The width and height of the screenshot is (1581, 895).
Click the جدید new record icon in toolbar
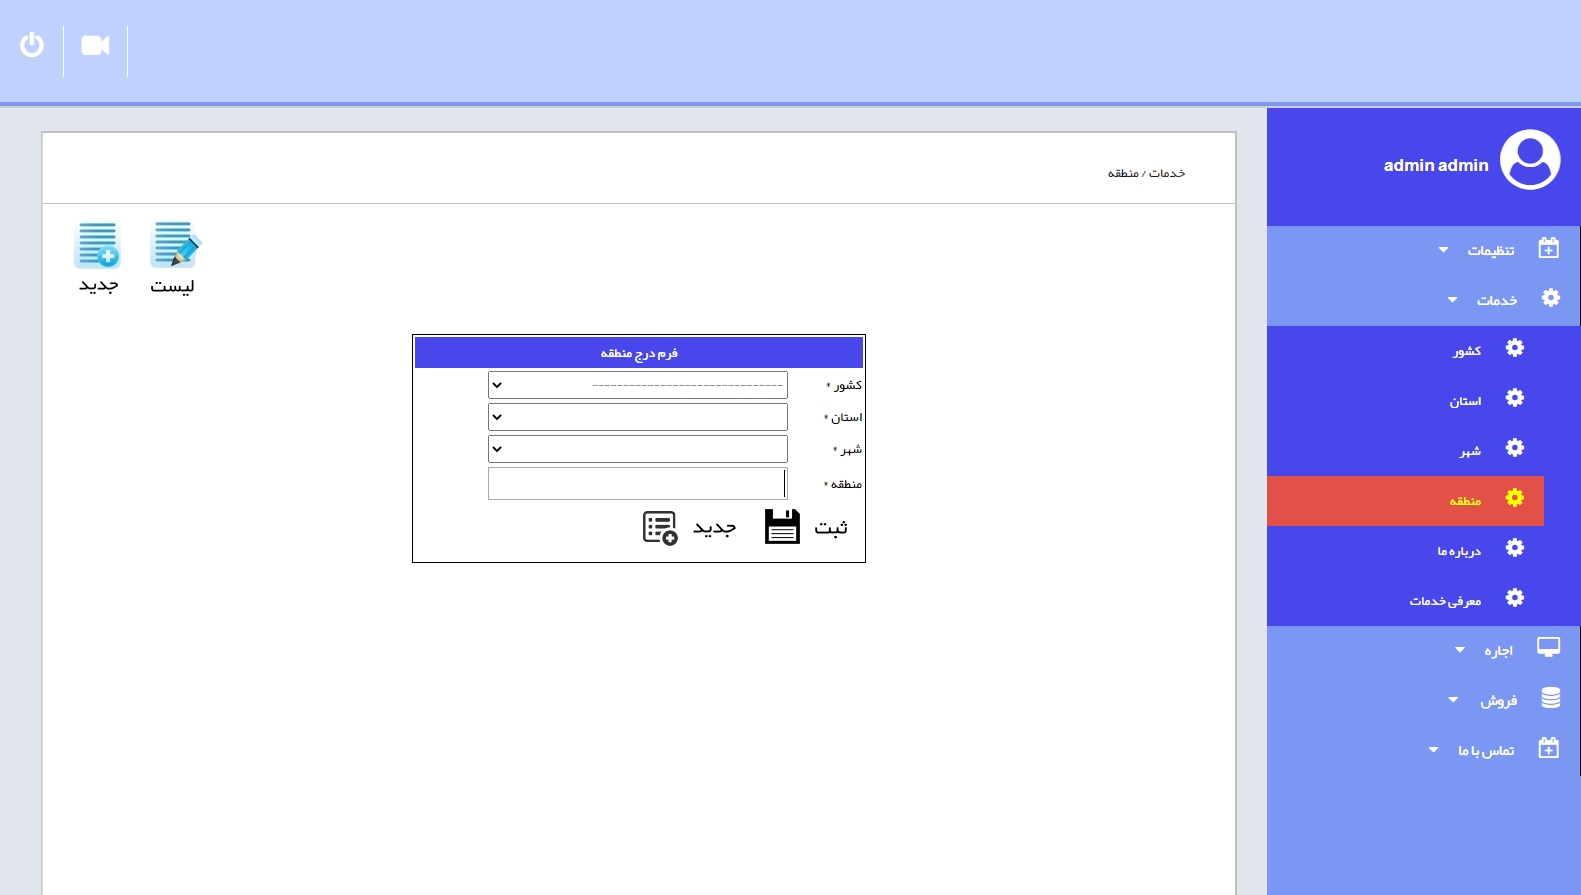pos(98,246)
